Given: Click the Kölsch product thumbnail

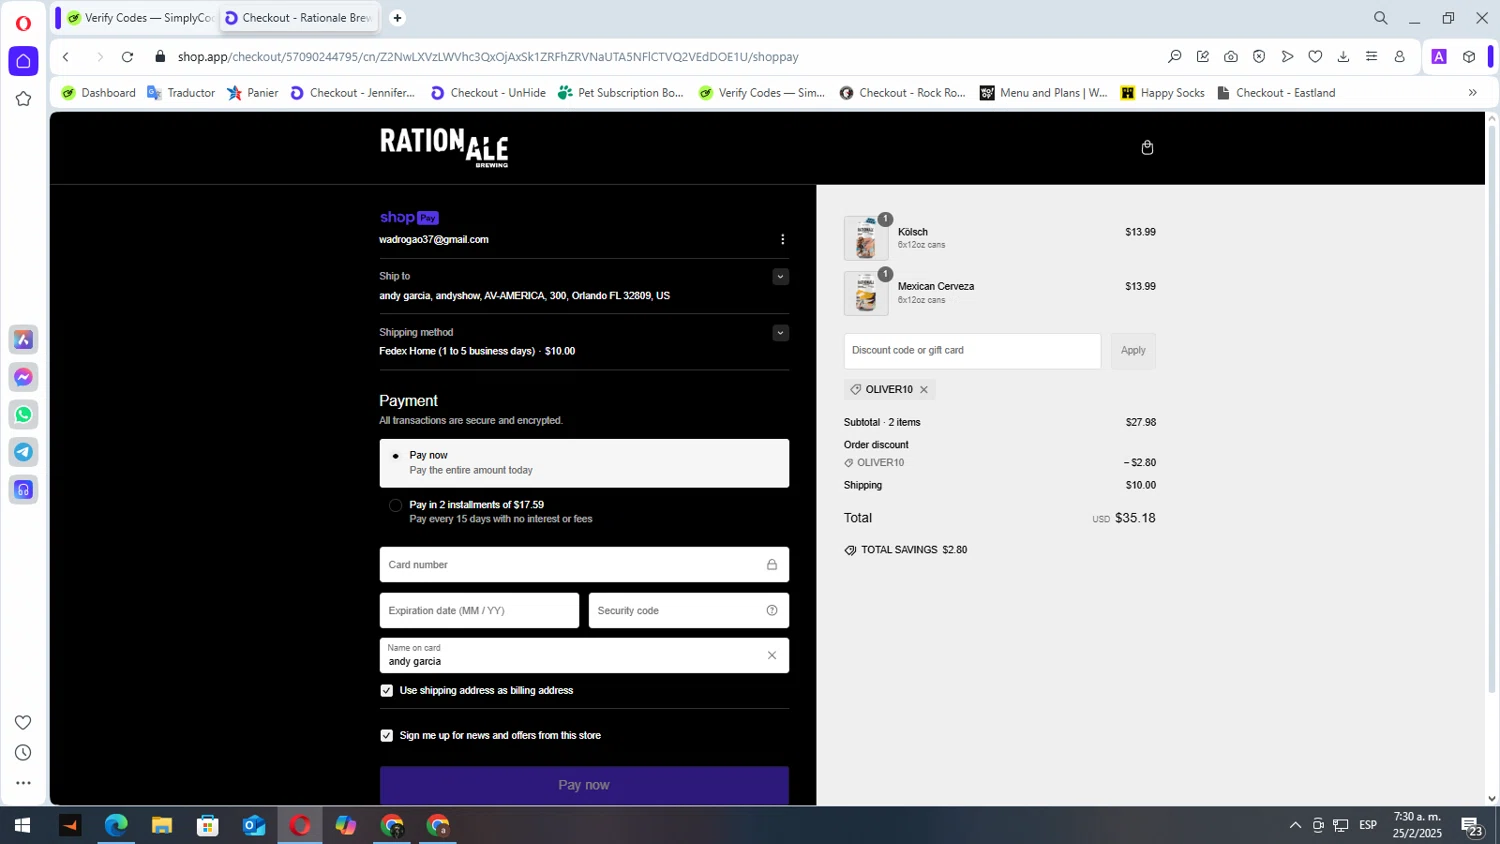Looking at the screenshot, I should coord(866,239).
